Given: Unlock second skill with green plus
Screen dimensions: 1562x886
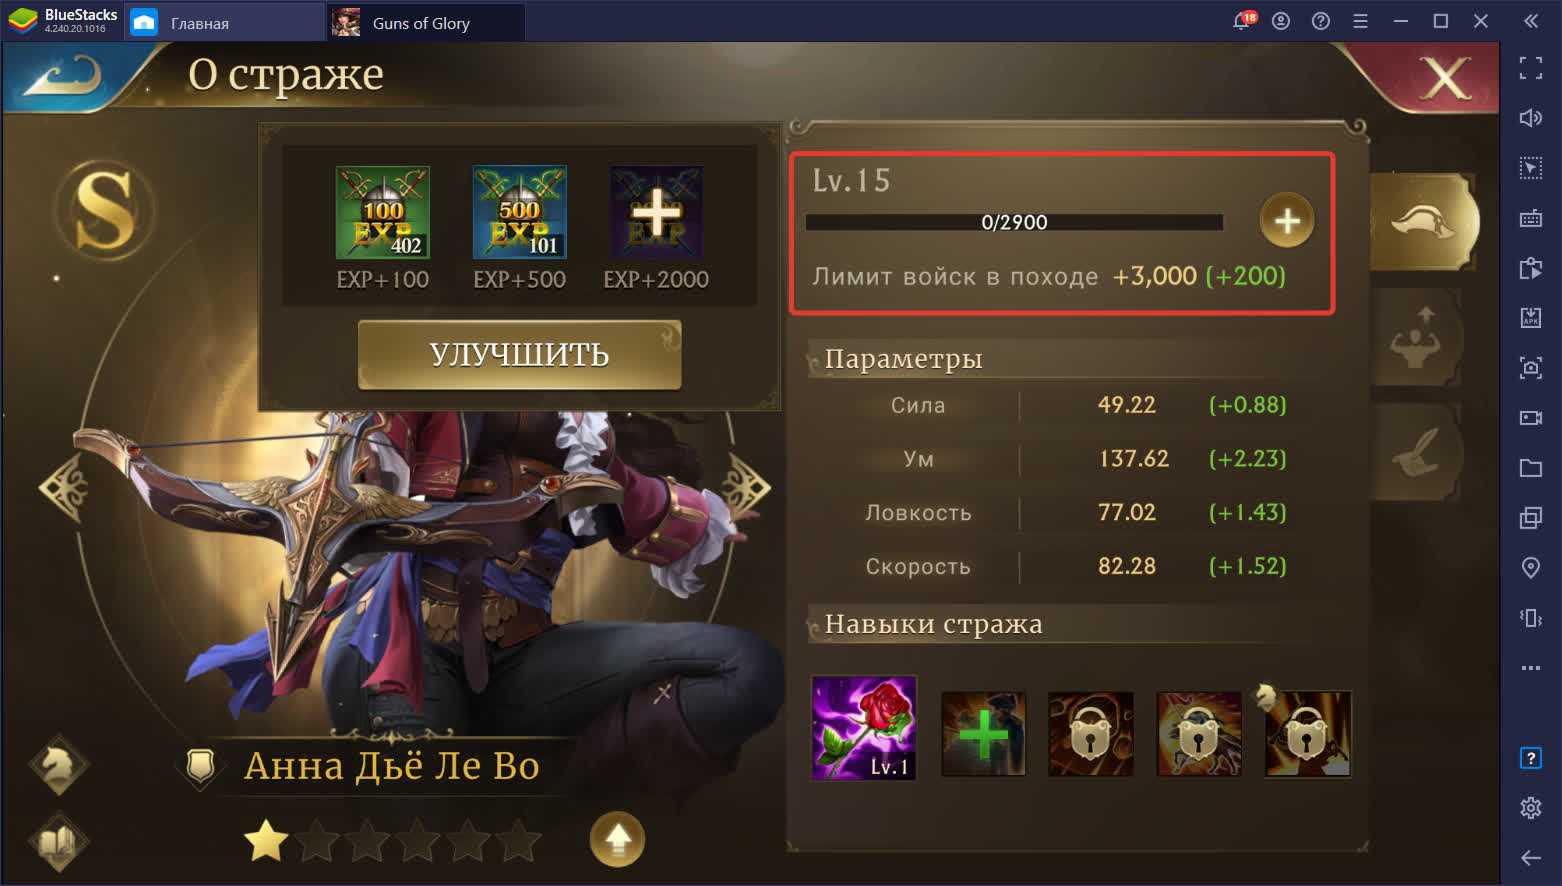Looking at the screenshot, I should coord(983,734).
